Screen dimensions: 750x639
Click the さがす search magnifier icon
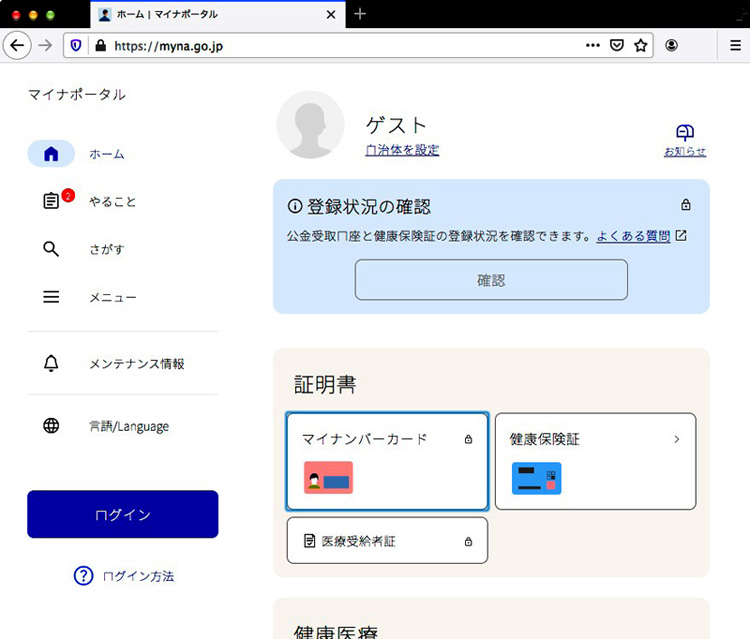pos(51,249)
